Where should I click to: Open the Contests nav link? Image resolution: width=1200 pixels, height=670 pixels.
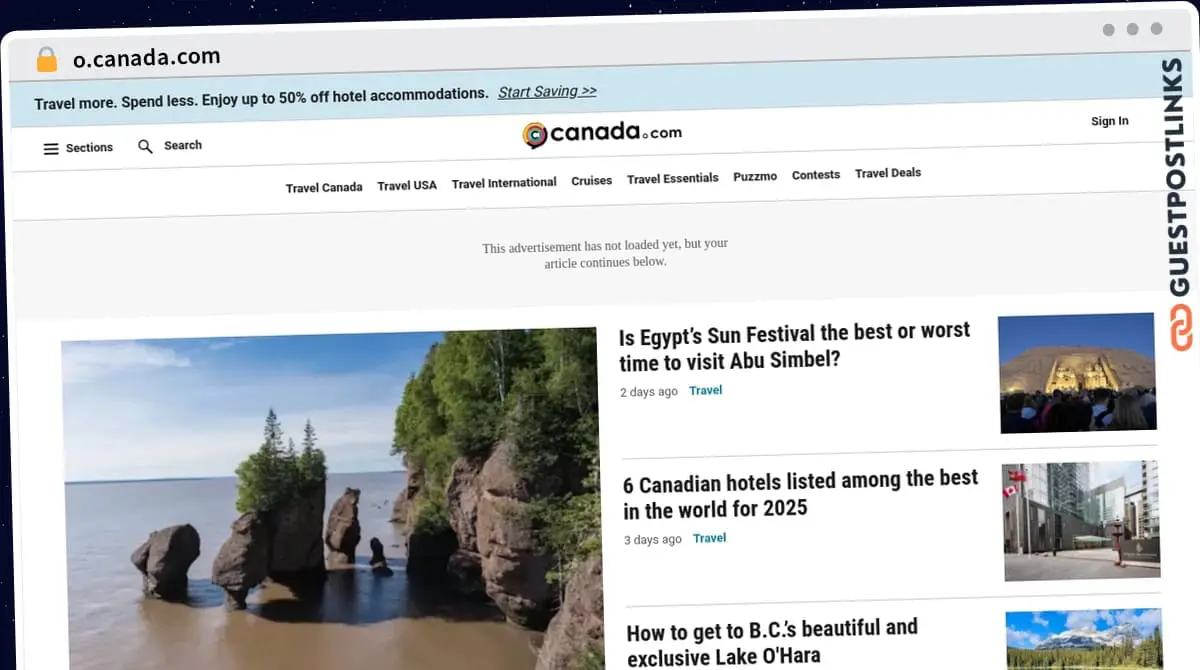[816, 175]
